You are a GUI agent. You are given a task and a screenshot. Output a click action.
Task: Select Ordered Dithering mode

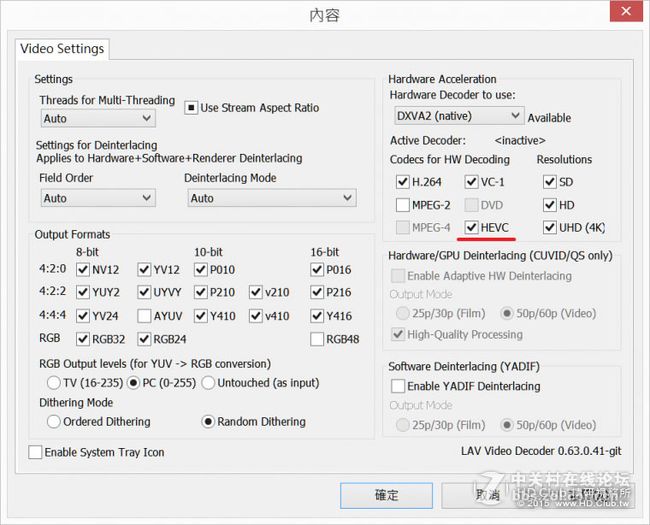pos(54,422)
